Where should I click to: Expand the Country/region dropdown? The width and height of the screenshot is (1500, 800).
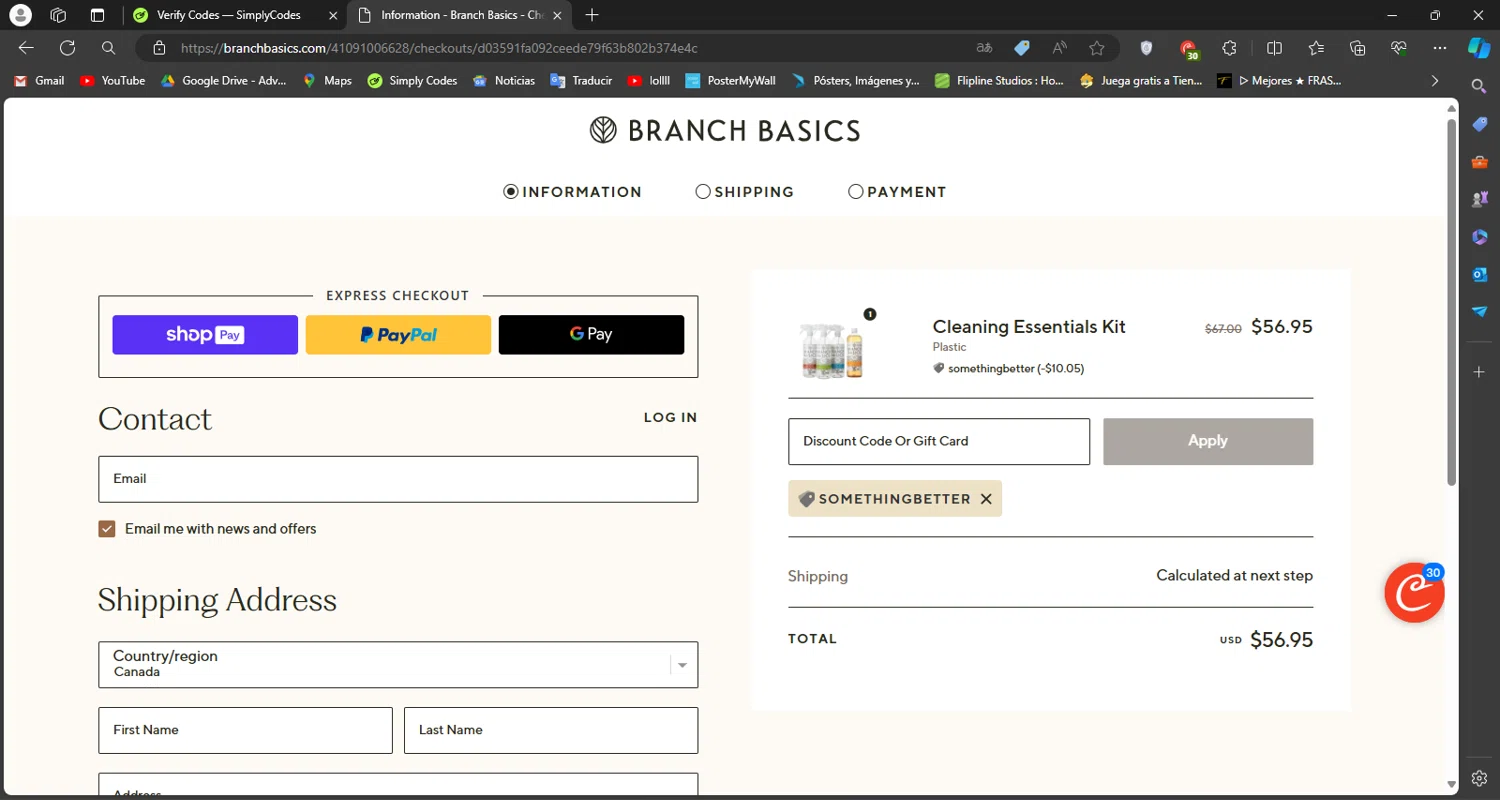click(x=398, y=665)
